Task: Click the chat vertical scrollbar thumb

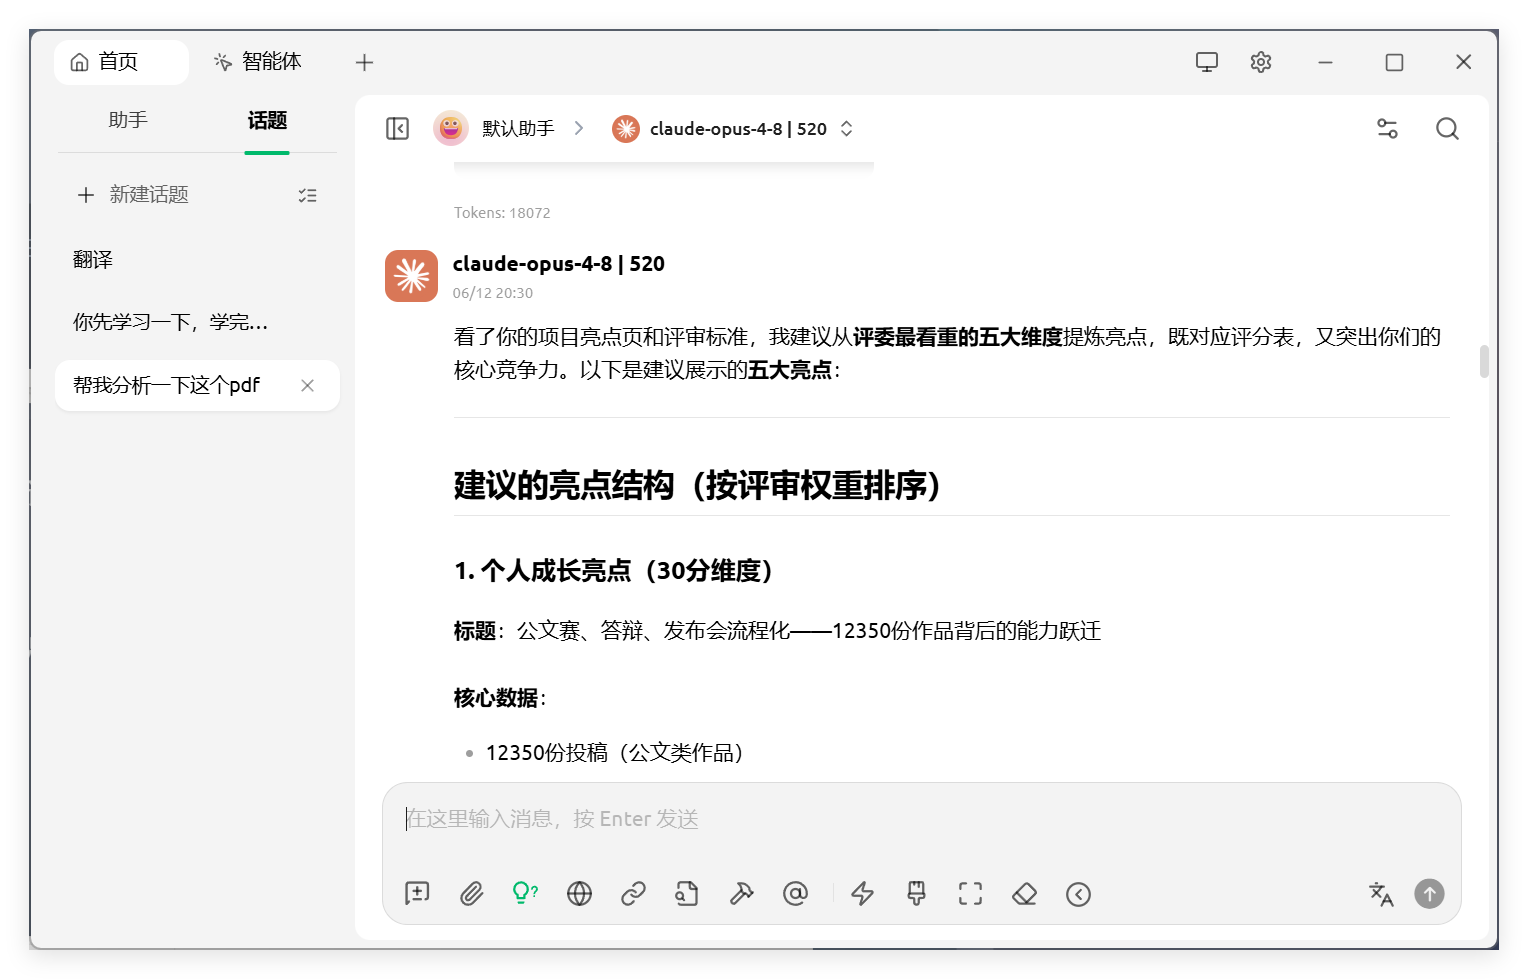Action: tap(1484, 362)
